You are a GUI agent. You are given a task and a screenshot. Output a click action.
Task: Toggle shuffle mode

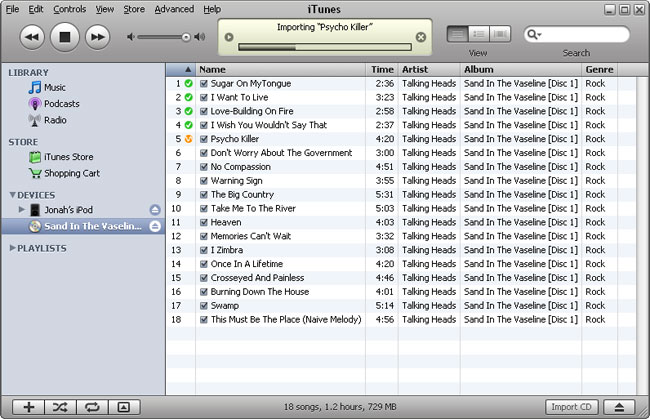tap(61, 407)
